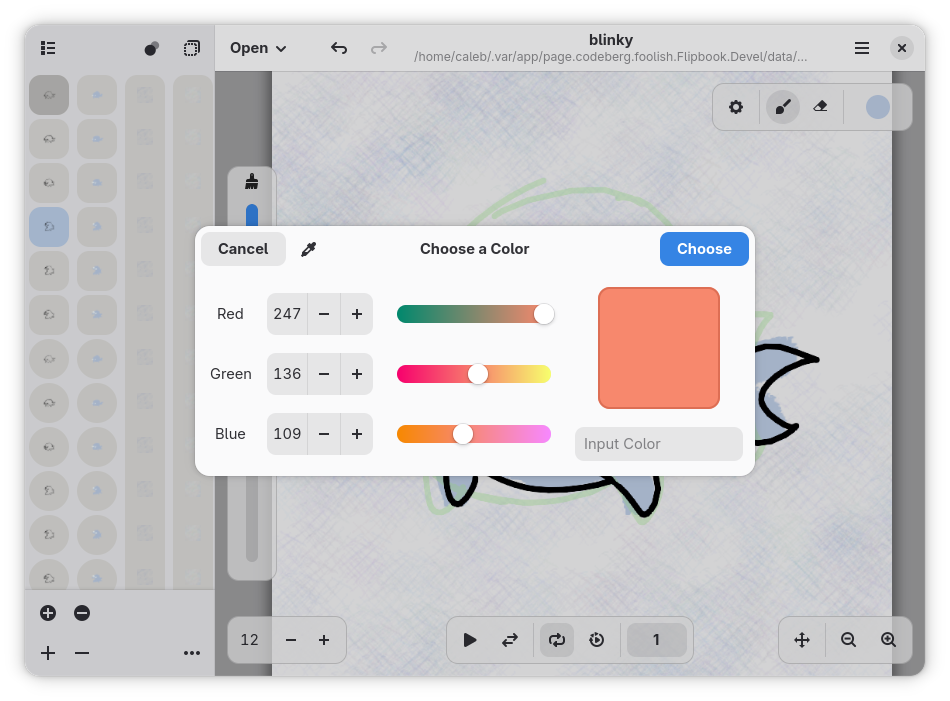The height and width of the screenshot is (701, 950).
Task: Activate the pan canvas tool
Action: point(802,640)
